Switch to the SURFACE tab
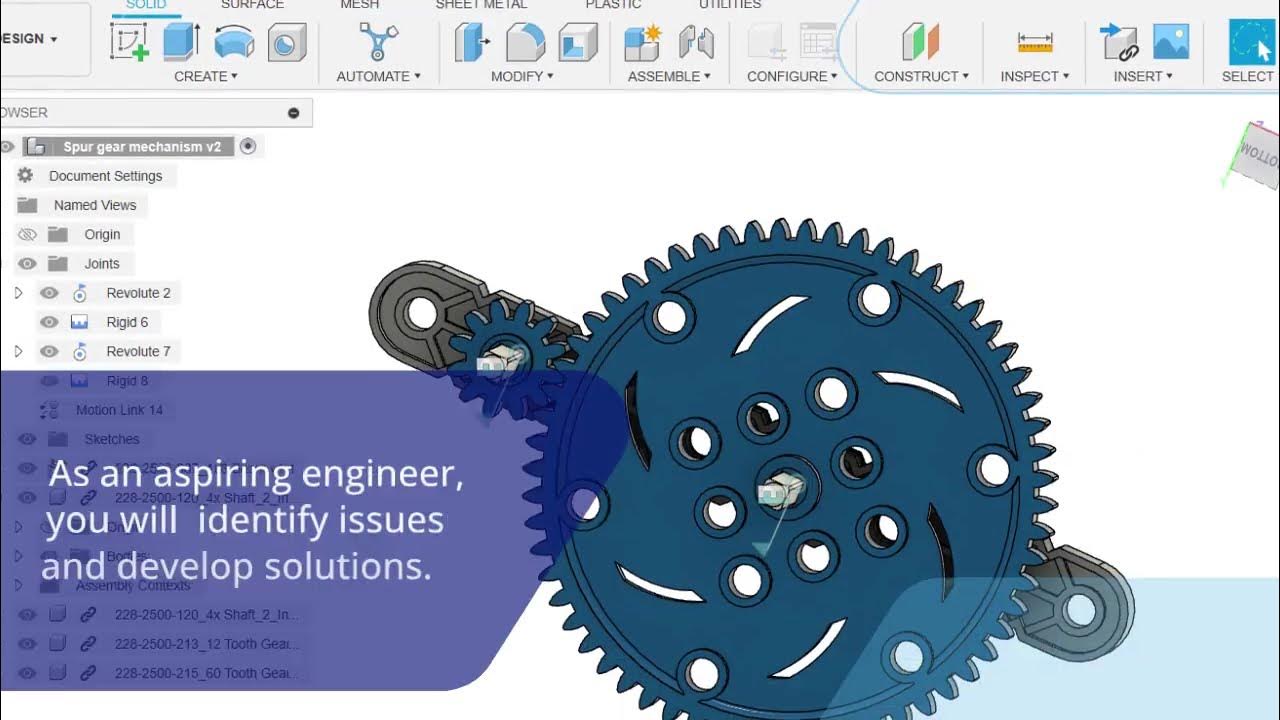Viewport: 1280px width, 720px height. 252,5
